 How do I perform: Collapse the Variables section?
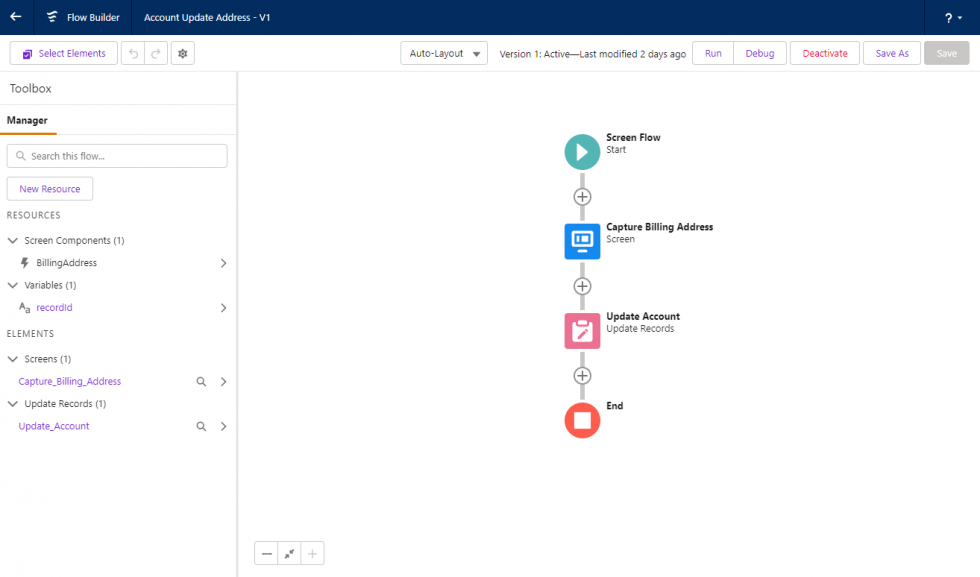click(12, 285)
